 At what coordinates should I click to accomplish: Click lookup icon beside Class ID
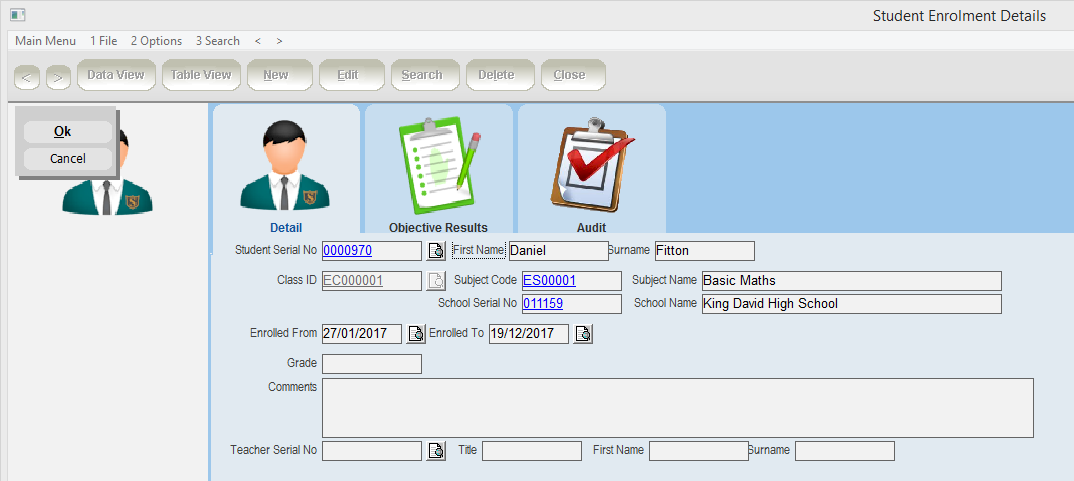point(436,281)
